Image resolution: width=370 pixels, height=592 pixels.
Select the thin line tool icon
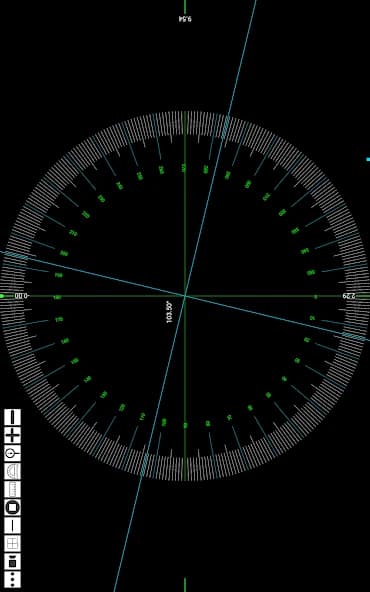coord(12,526)
